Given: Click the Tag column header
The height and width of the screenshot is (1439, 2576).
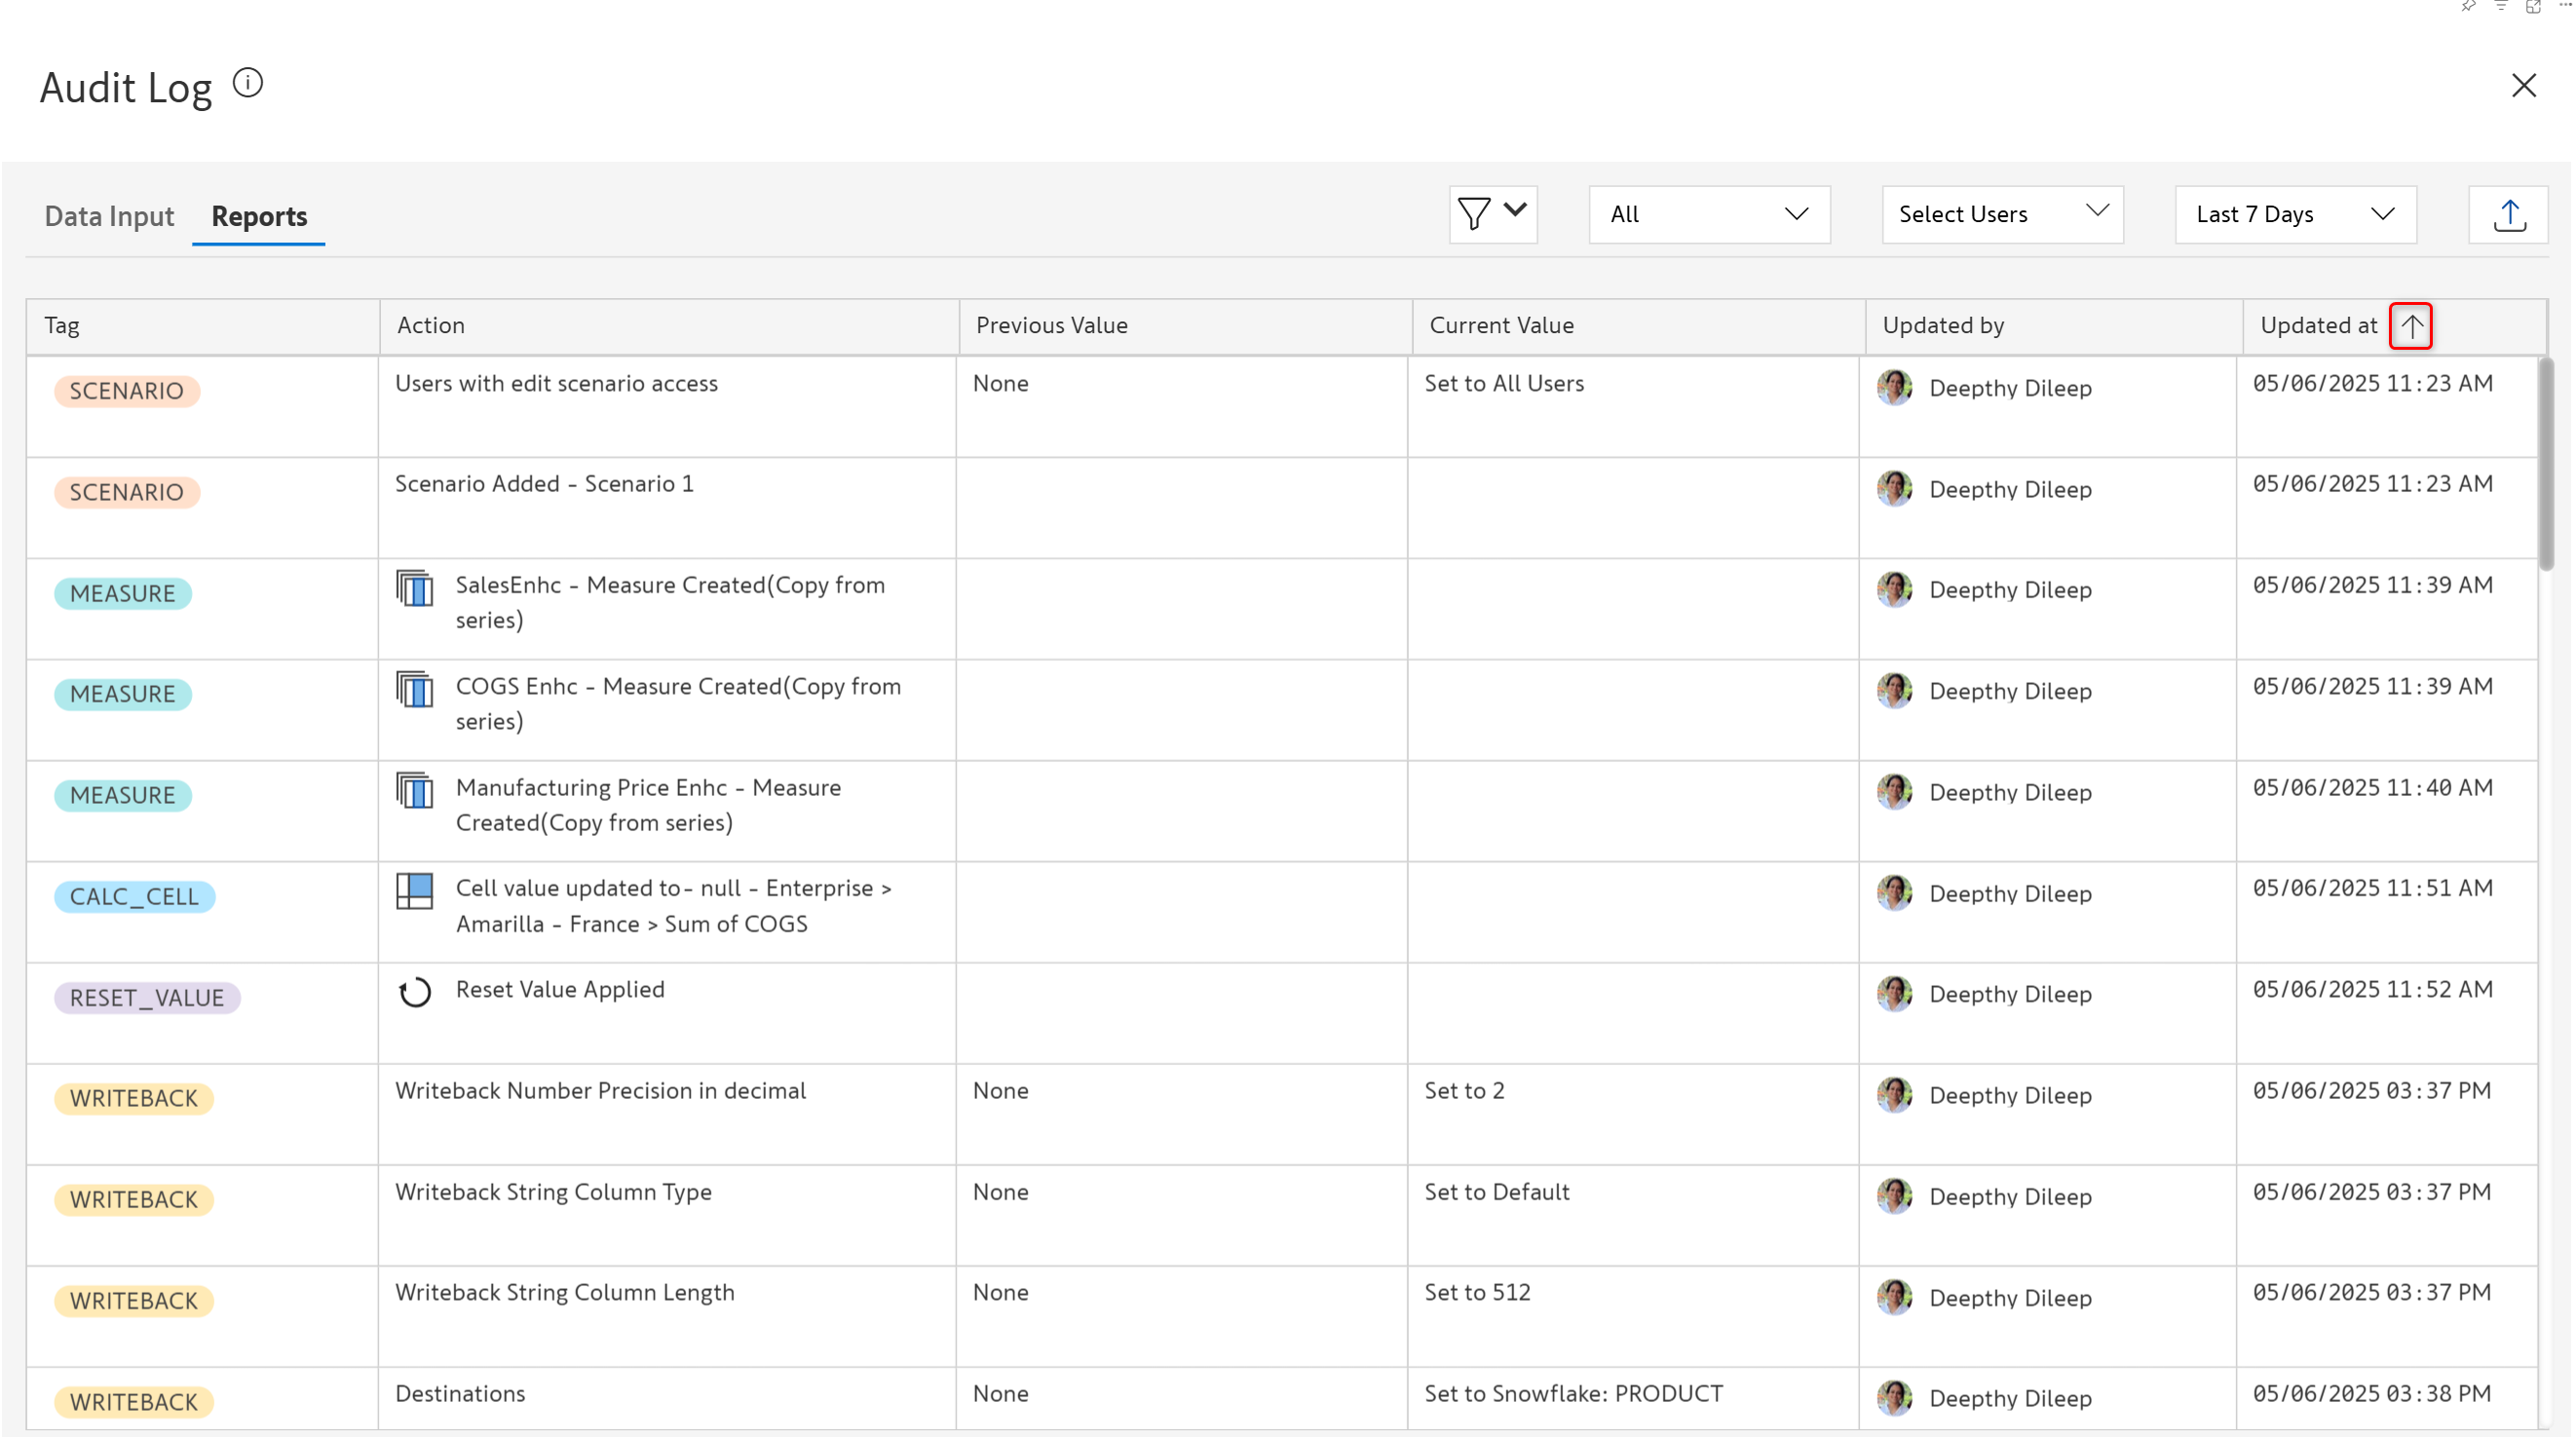Looking at the screenshot, I should click(x=62, y=326).
